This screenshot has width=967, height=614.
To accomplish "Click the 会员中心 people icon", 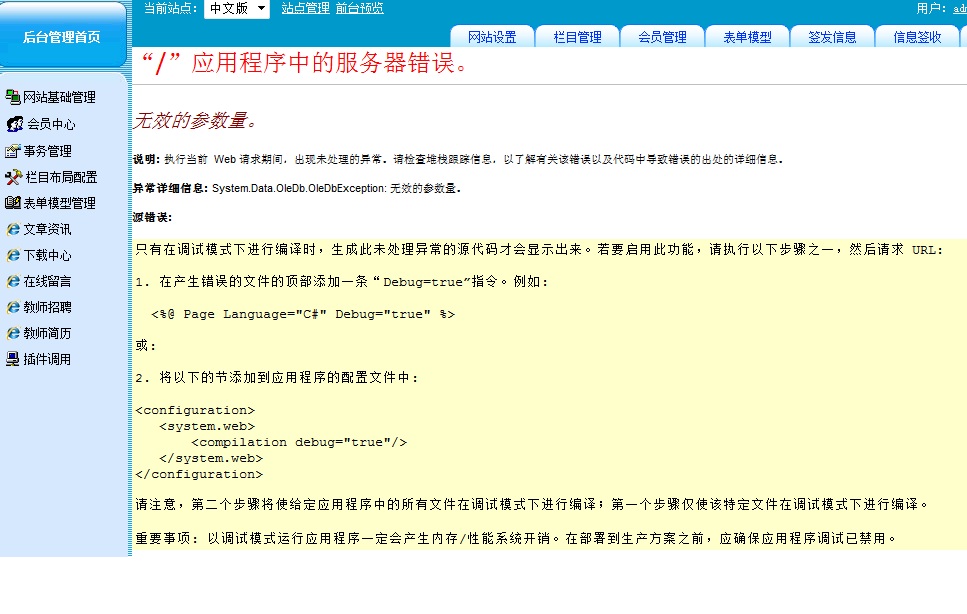I will [x=15, y=124].
